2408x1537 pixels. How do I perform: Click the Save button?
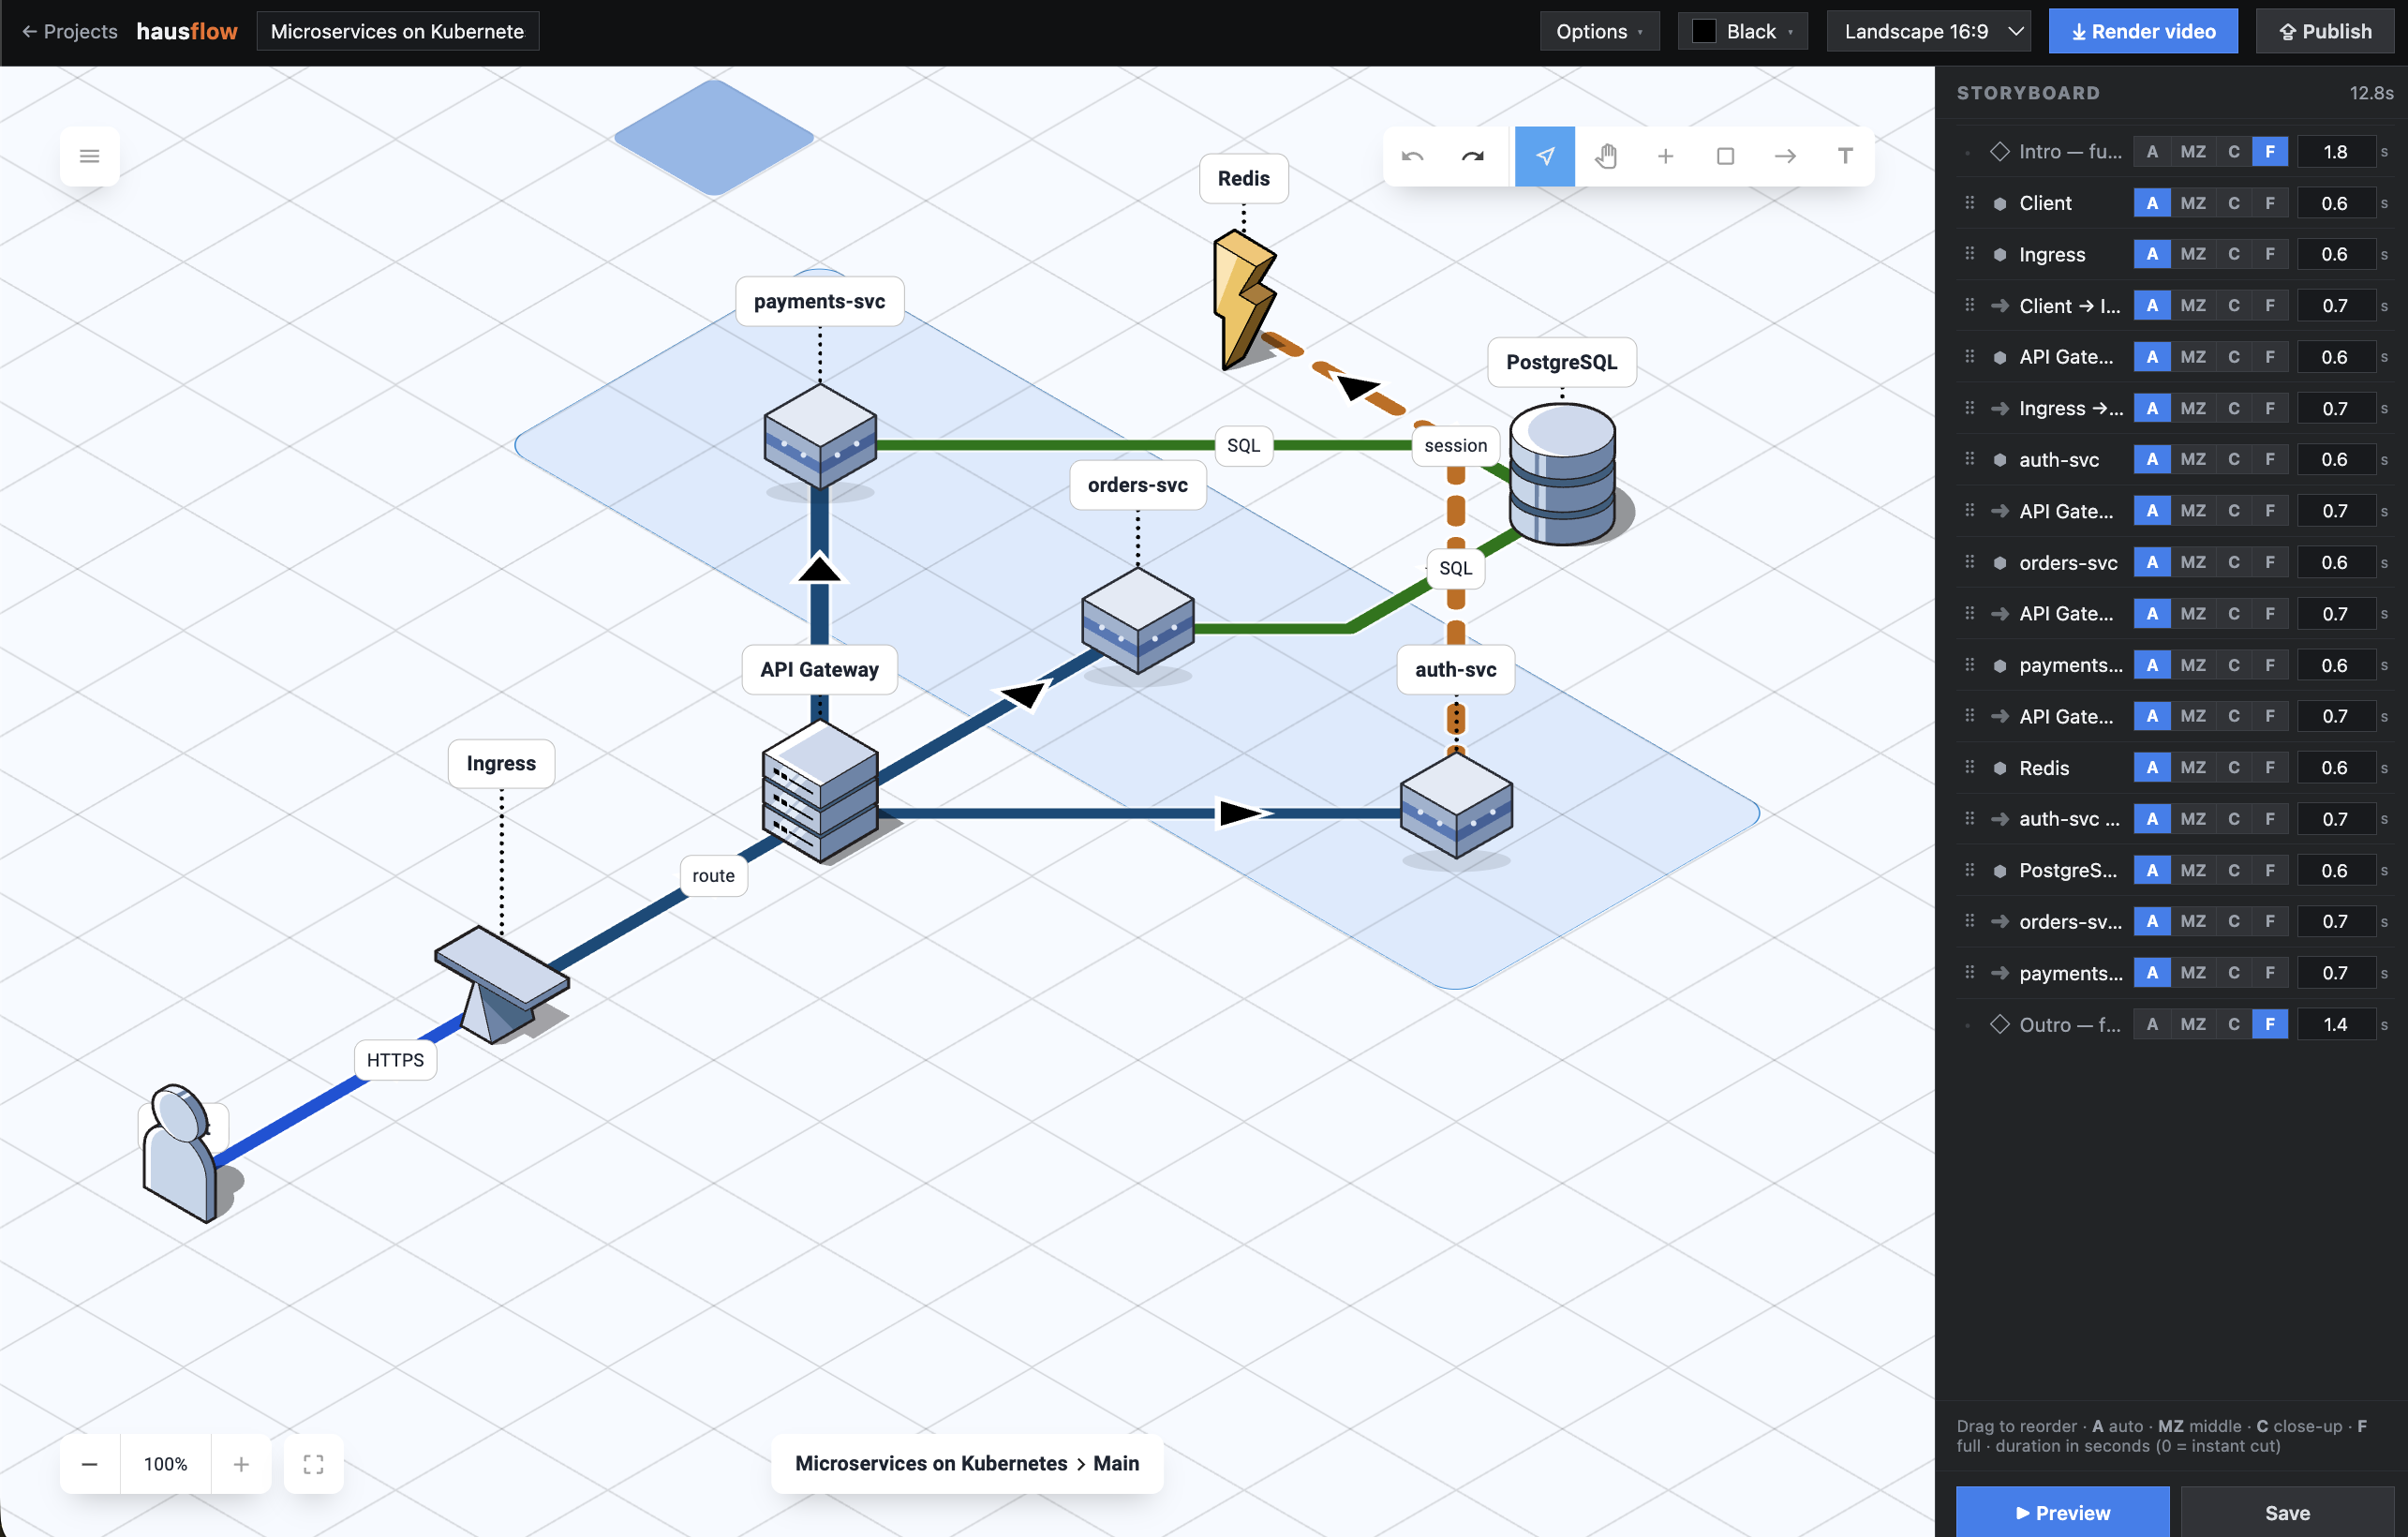coord(2287,1512)
